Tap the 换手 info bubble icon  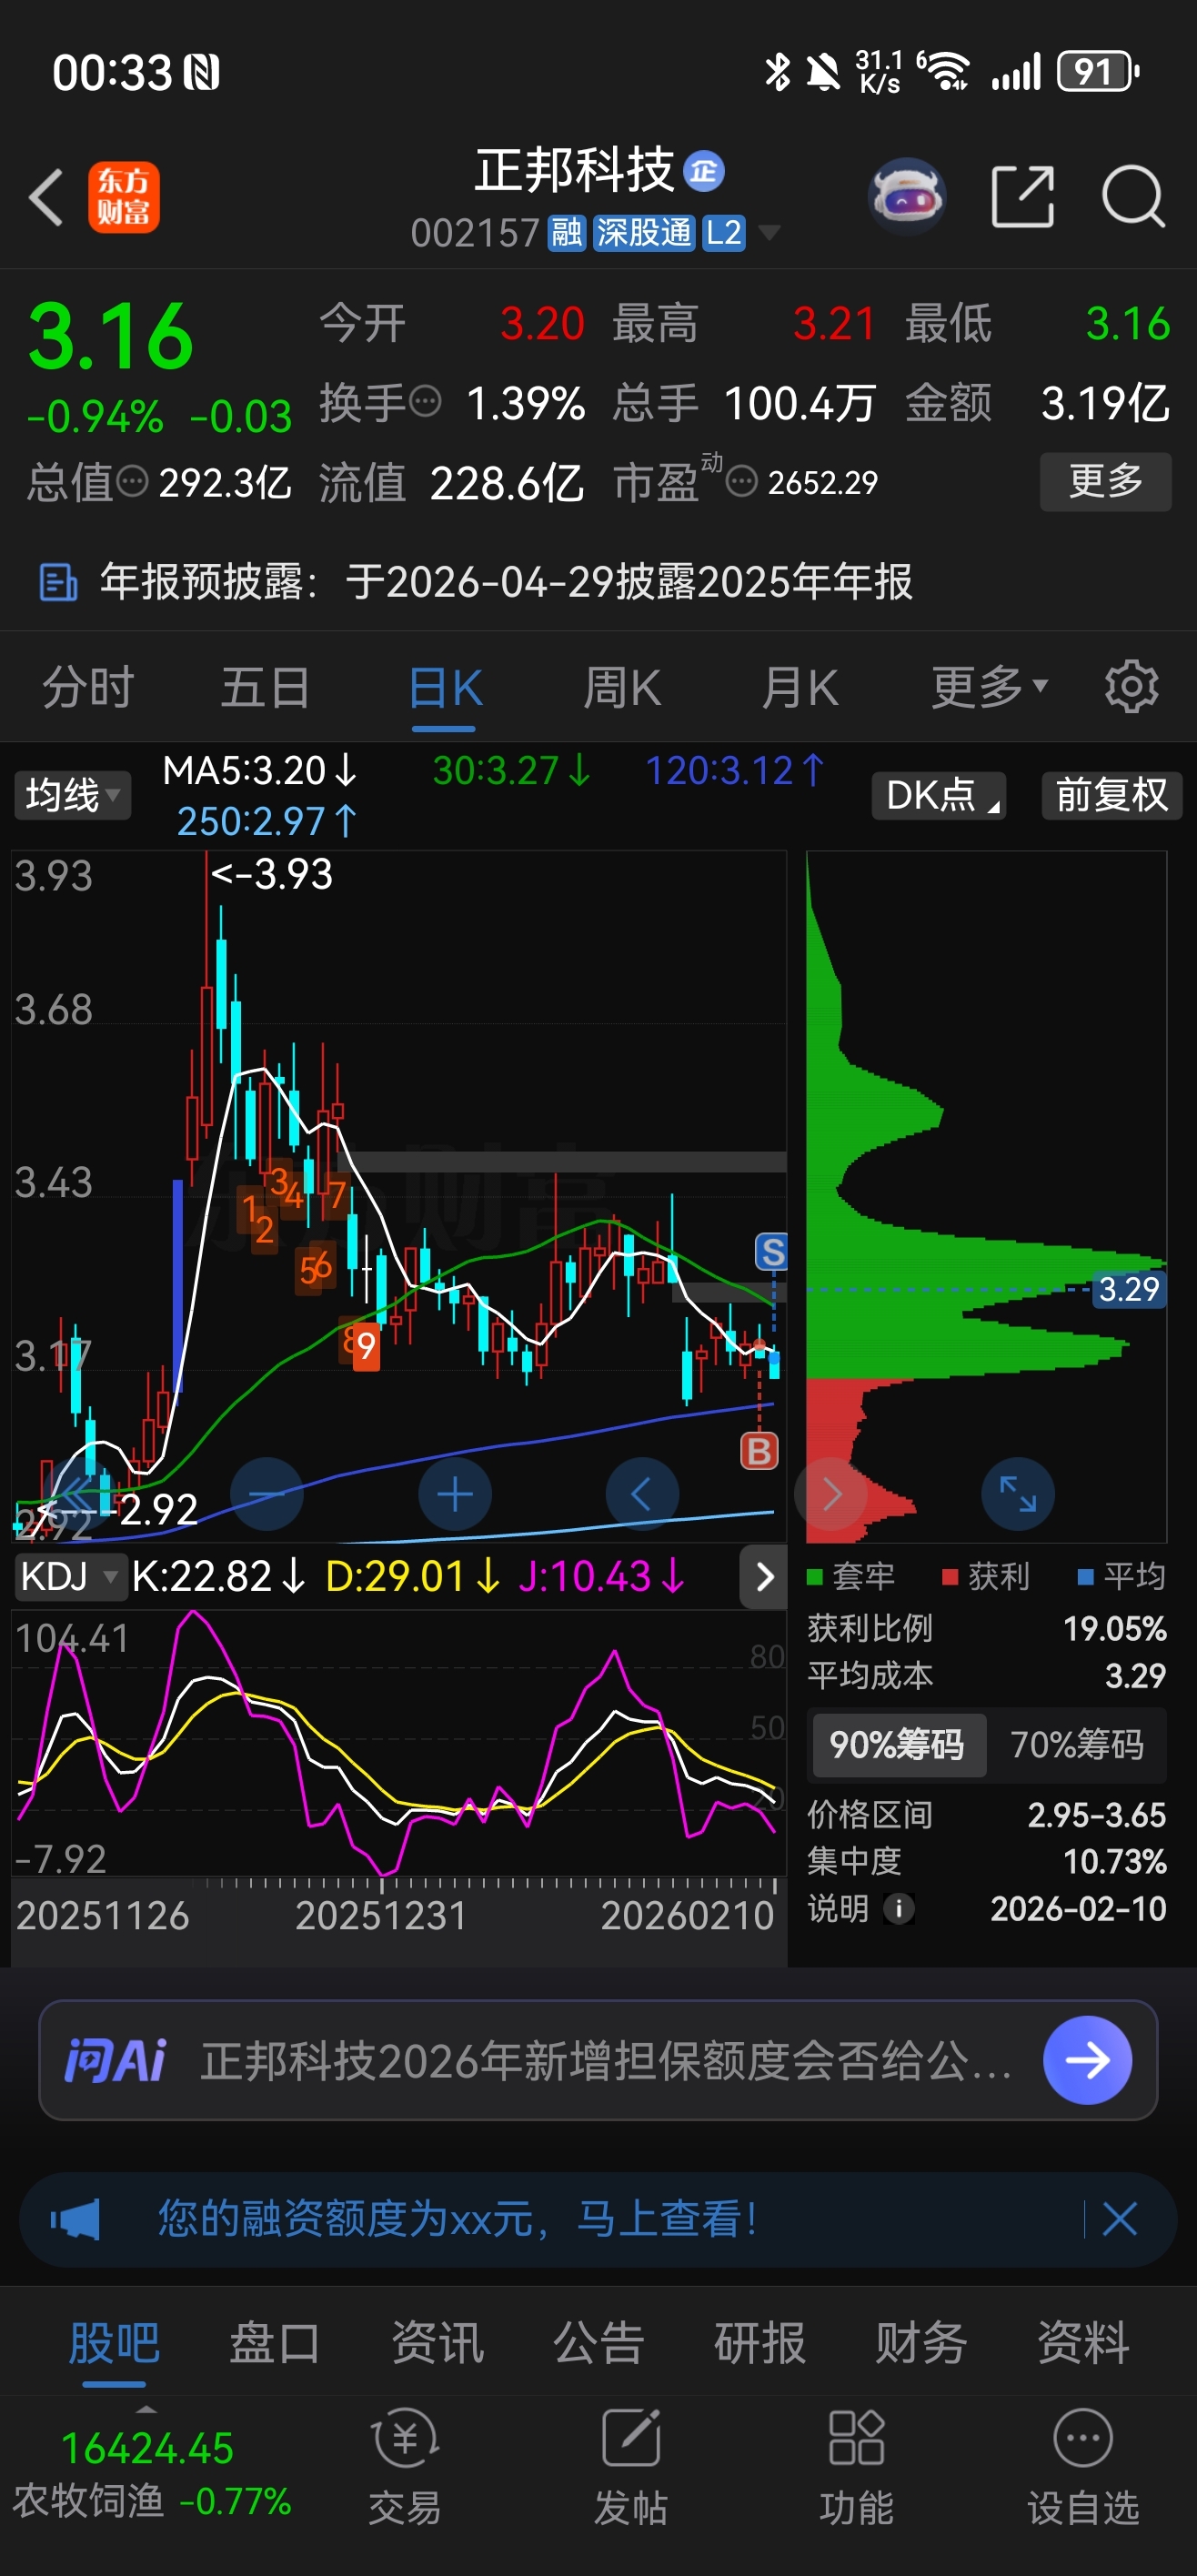point(425,402)
